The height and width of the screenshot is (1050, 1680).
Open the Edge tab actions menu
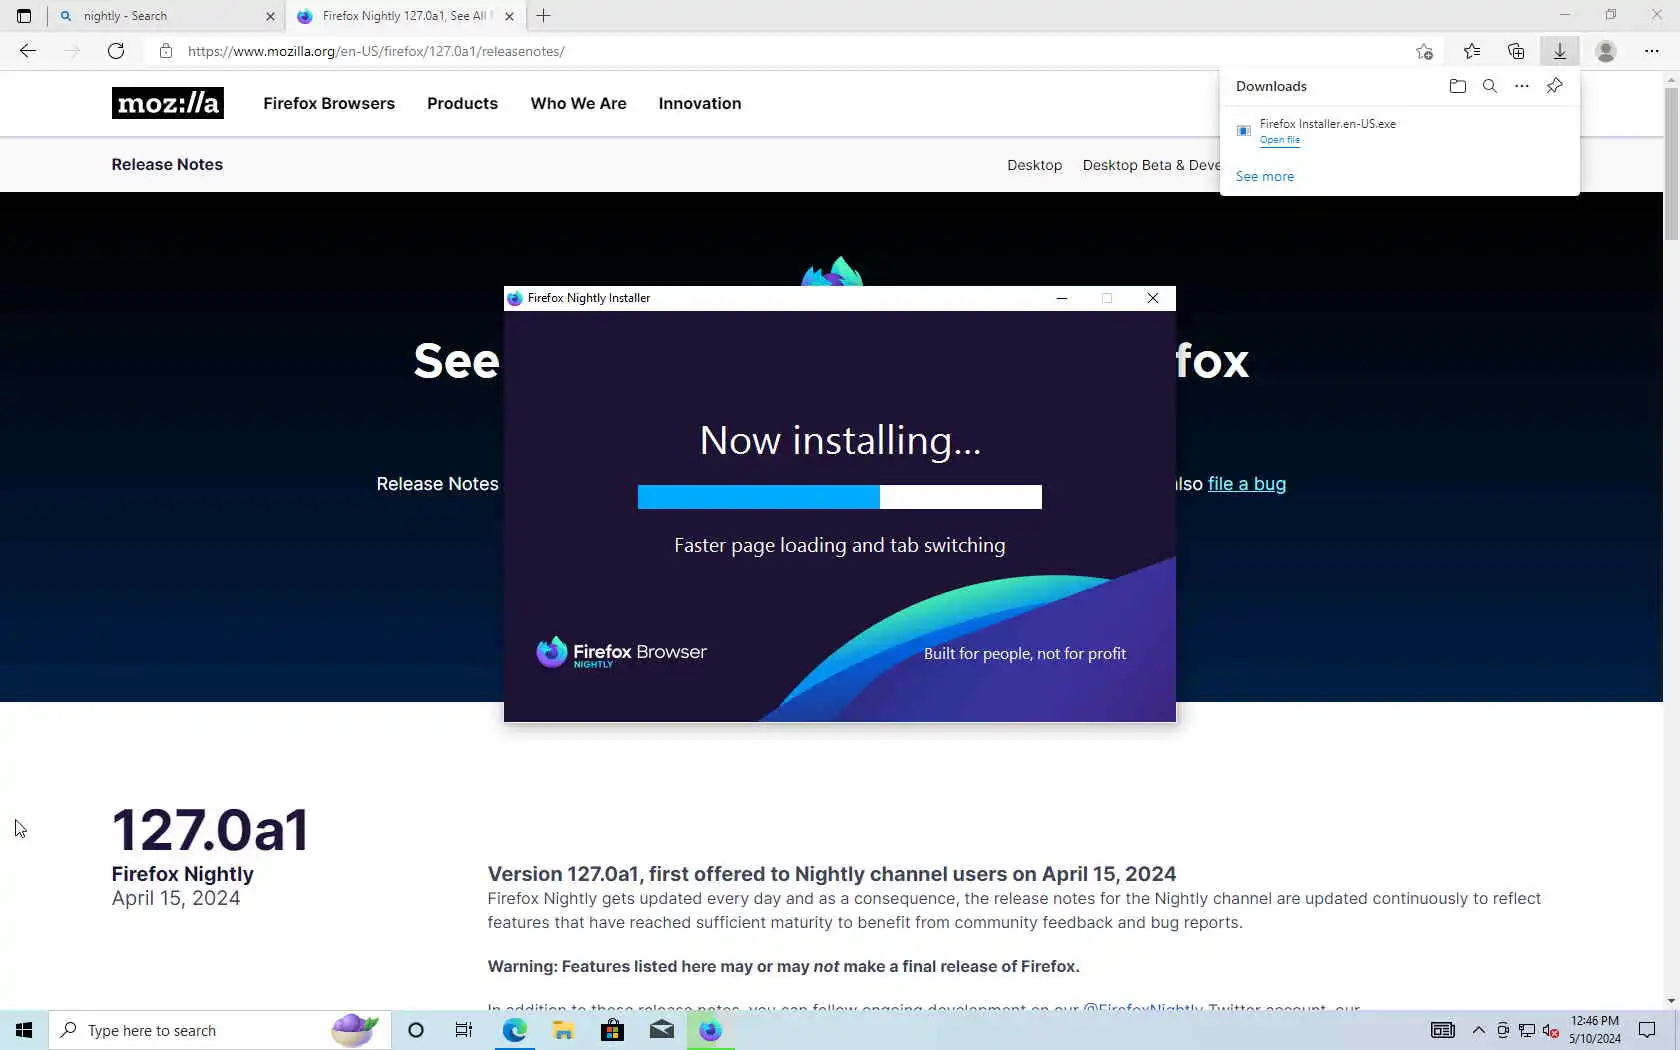tap(24, 16)
